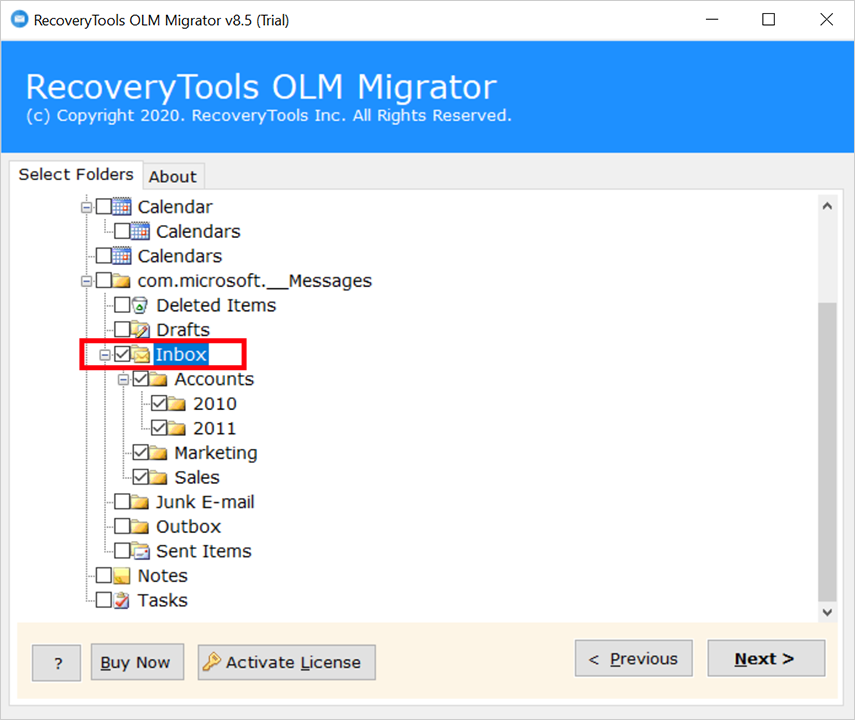This screenshot has height=720, width=855.
Task: Select the Sales folder label
Action: tap(197, 477)
